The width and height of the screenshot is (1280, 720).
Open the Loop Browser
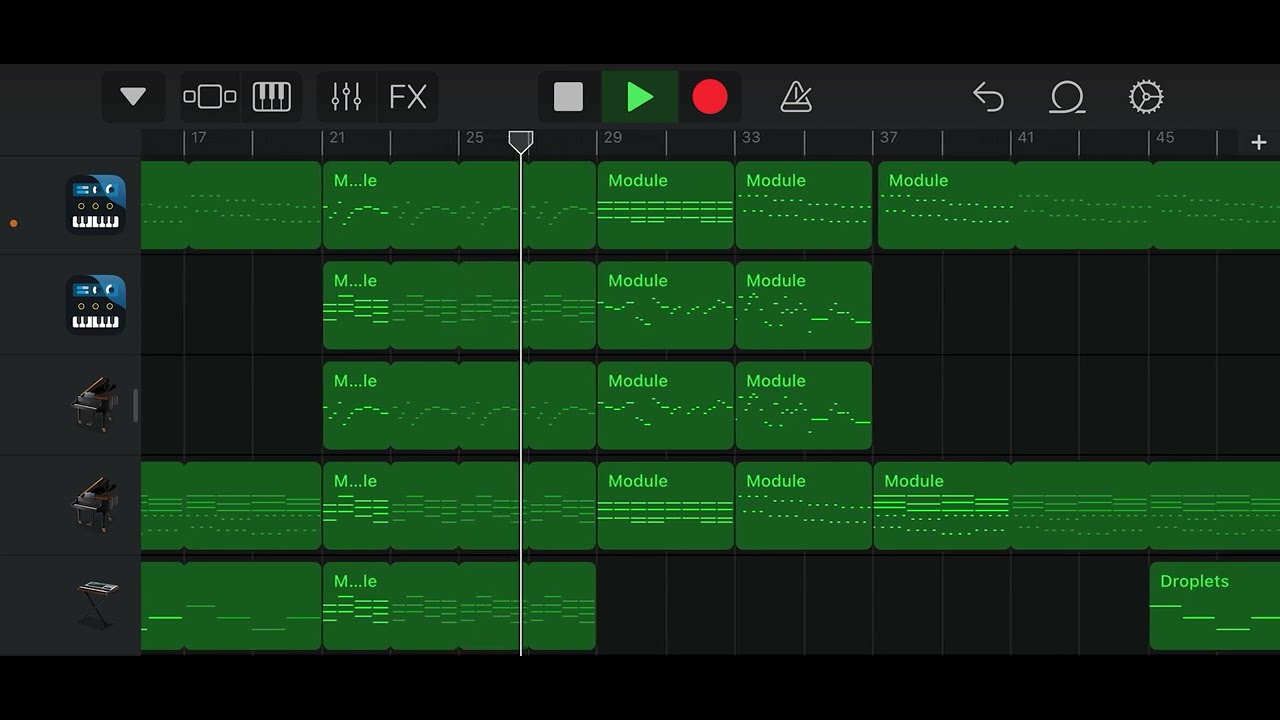click(1067, 97)
